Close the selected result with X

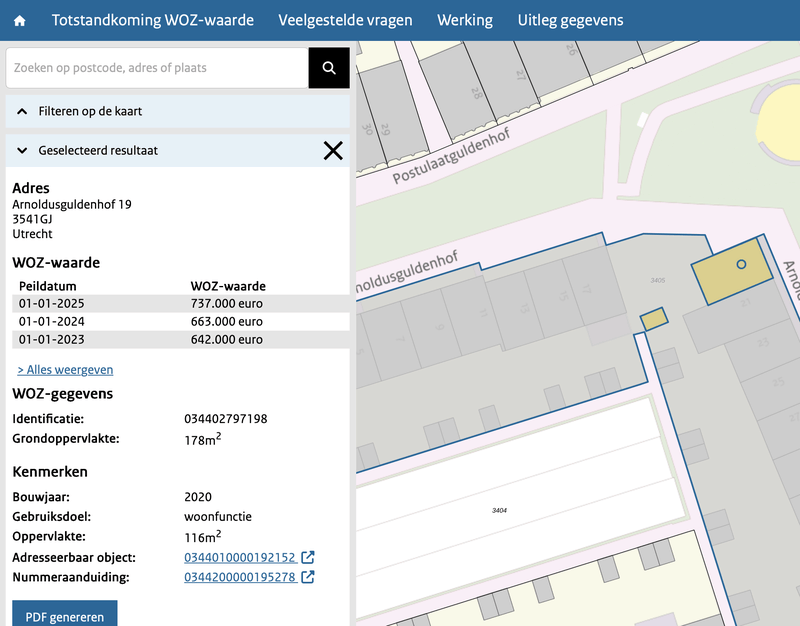point(333,151)
